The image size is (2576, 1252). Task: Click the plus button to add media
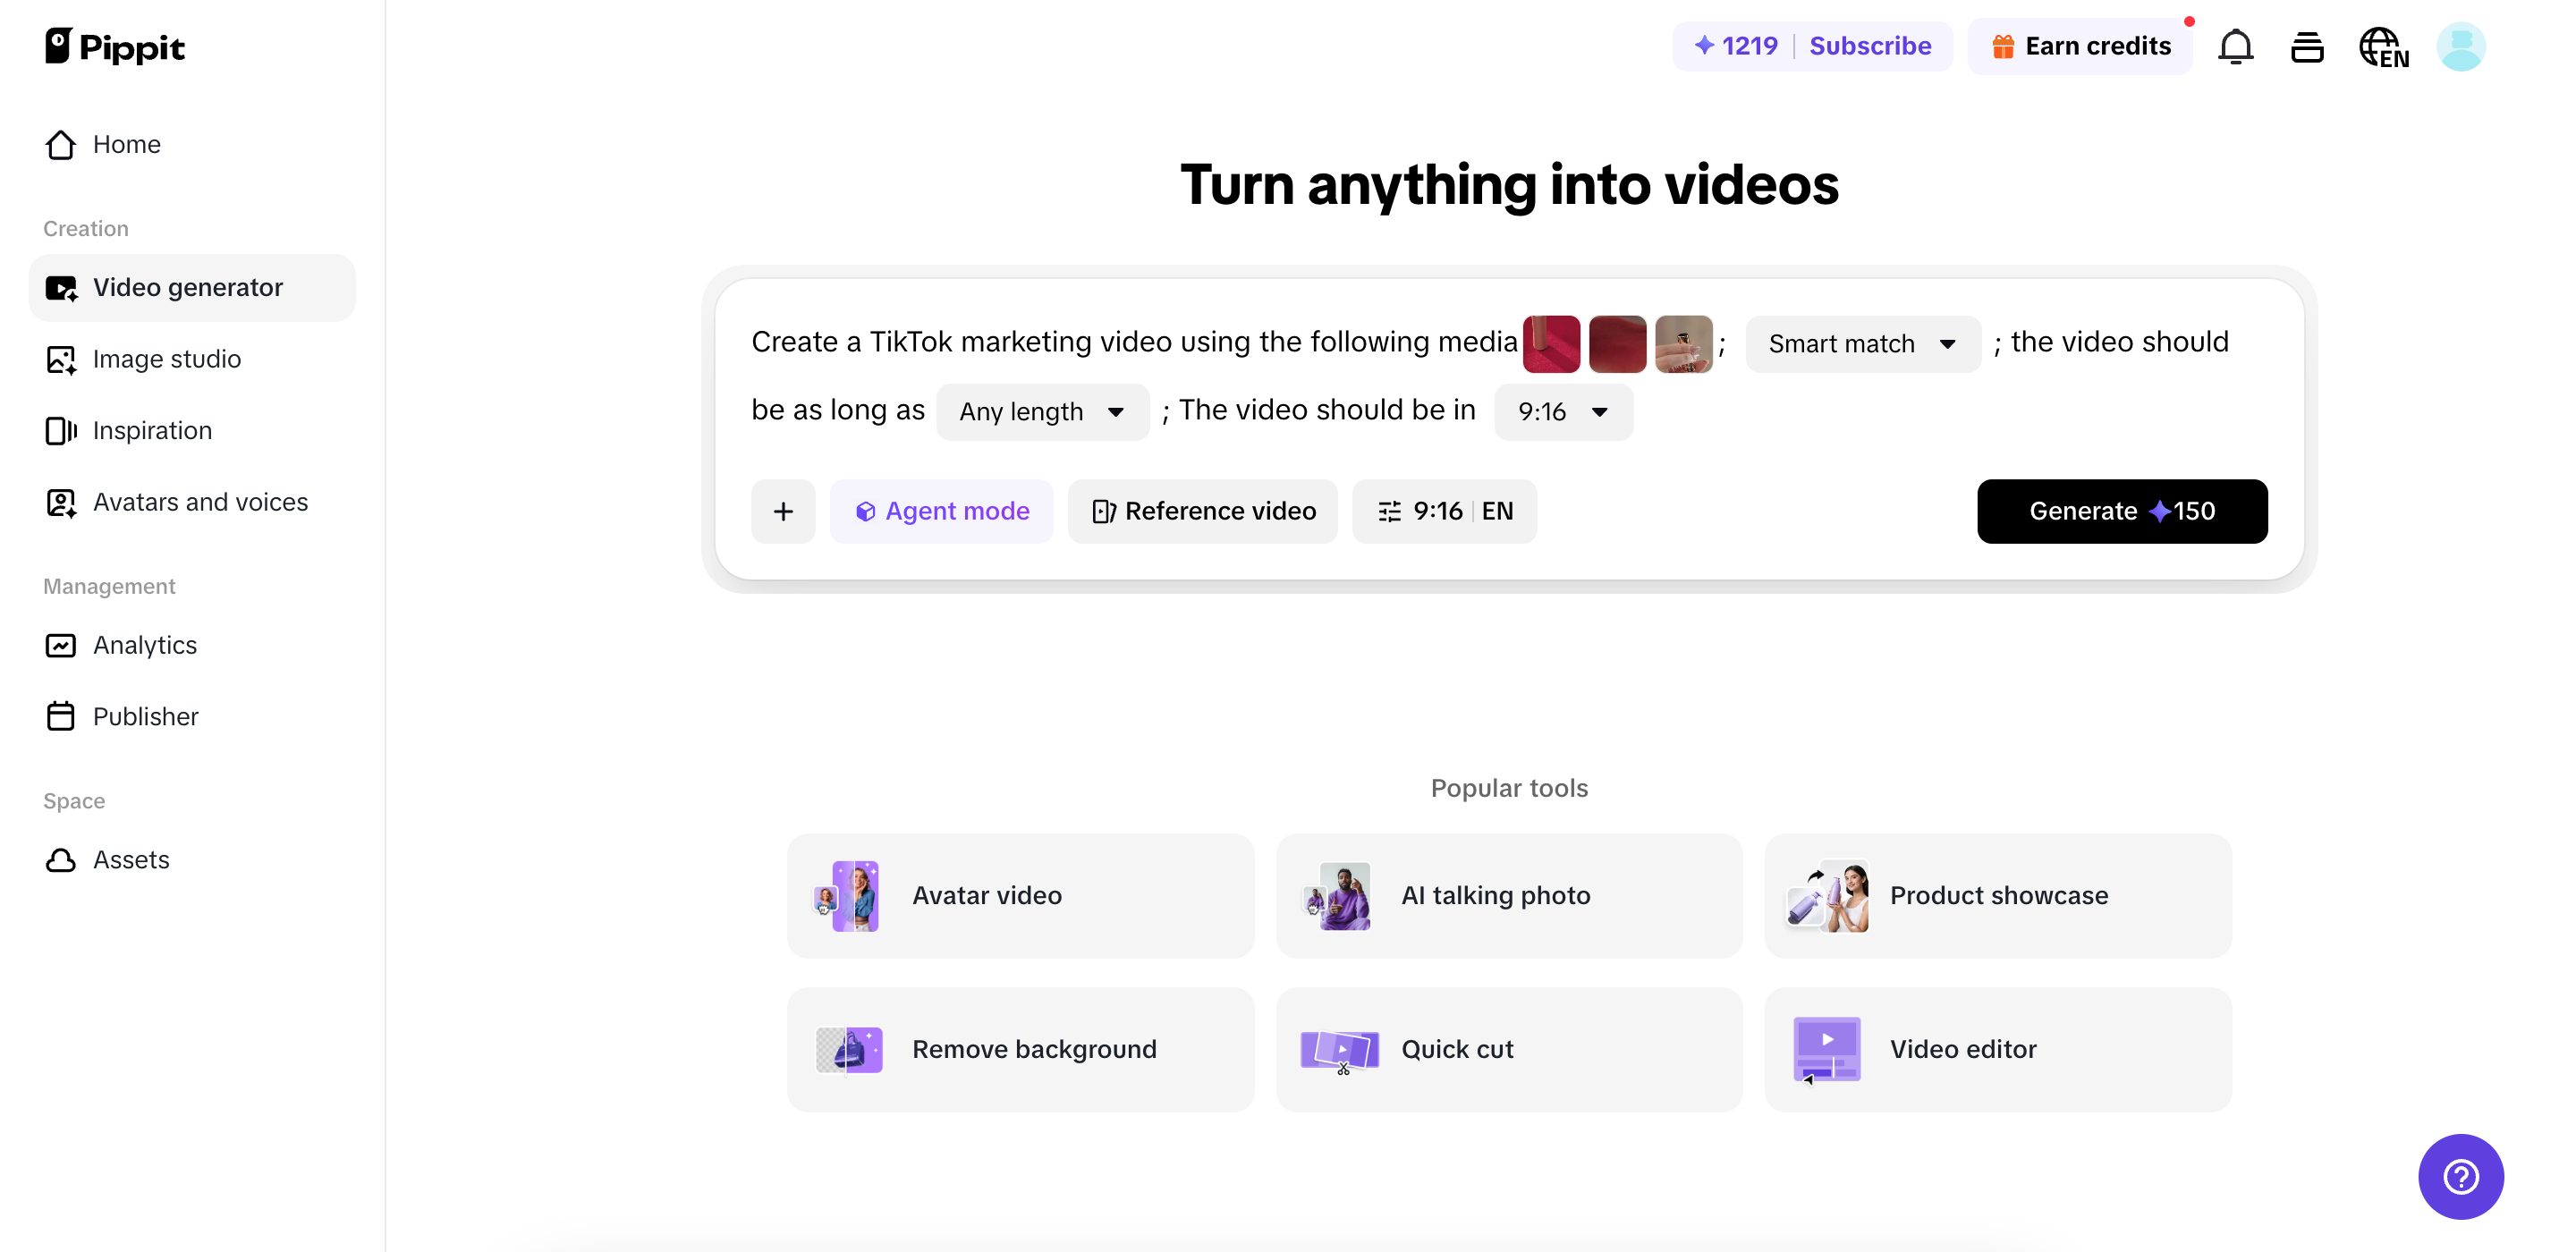click(x=783, y=511)
